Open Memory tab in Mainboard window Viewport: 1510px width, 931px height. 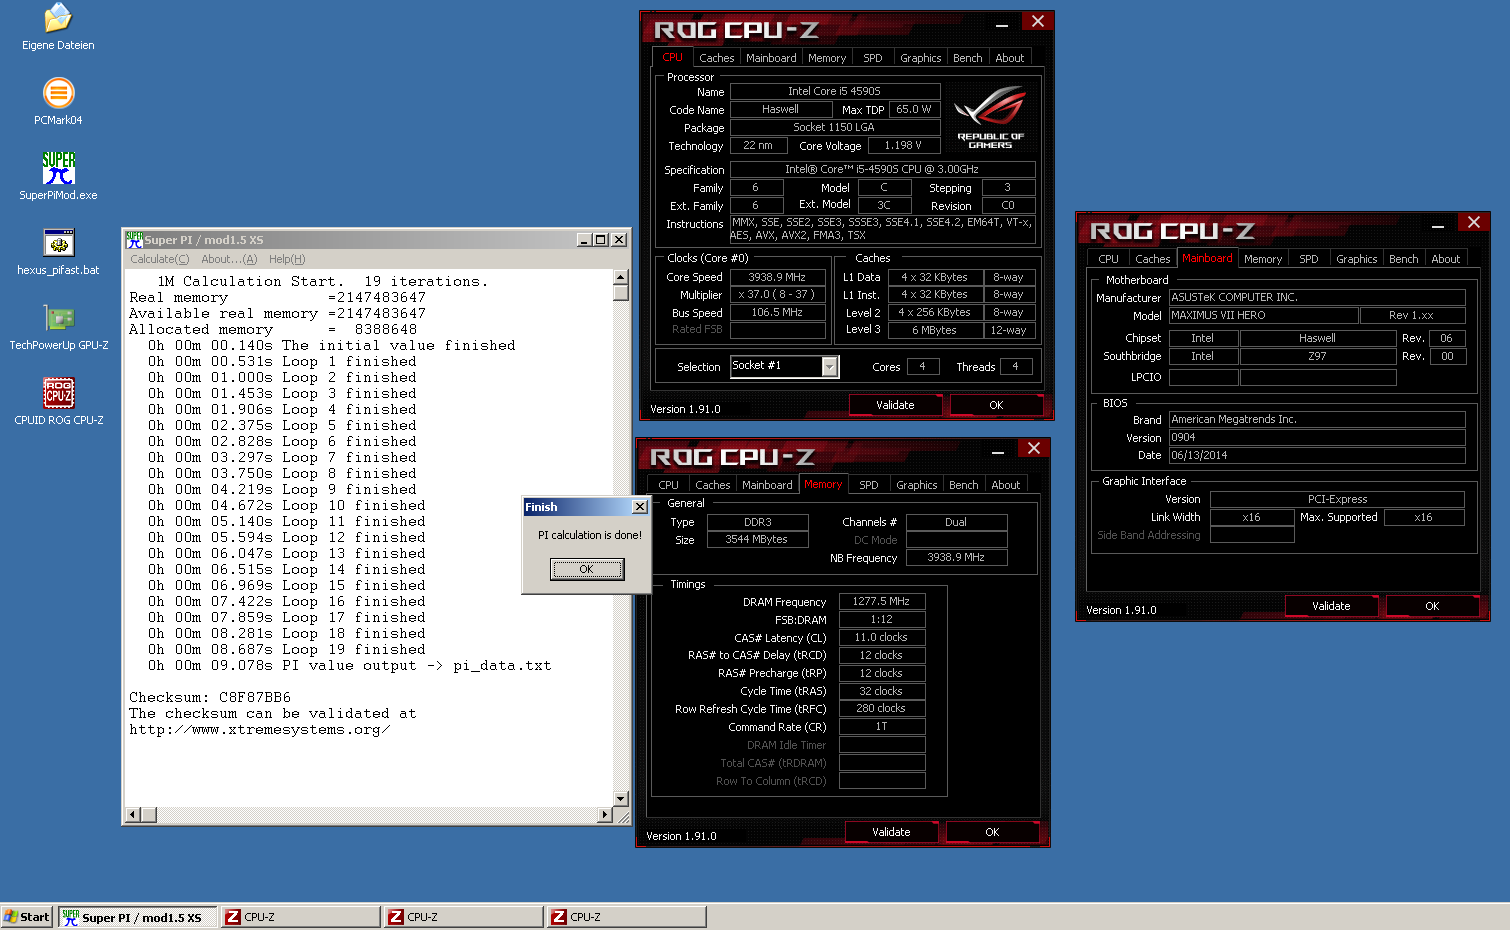tap(1263, 259)
